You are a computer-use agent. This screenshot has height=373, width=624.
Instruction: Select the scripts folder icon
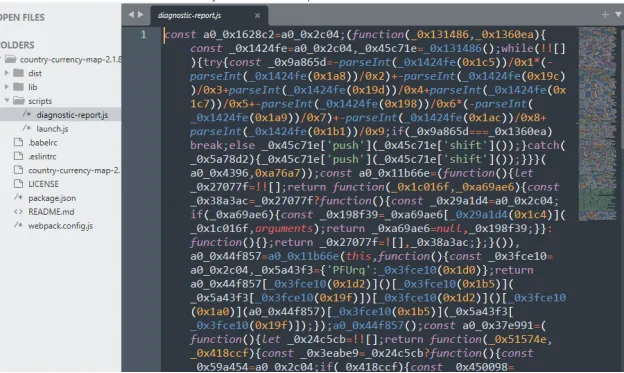point(19,101)
